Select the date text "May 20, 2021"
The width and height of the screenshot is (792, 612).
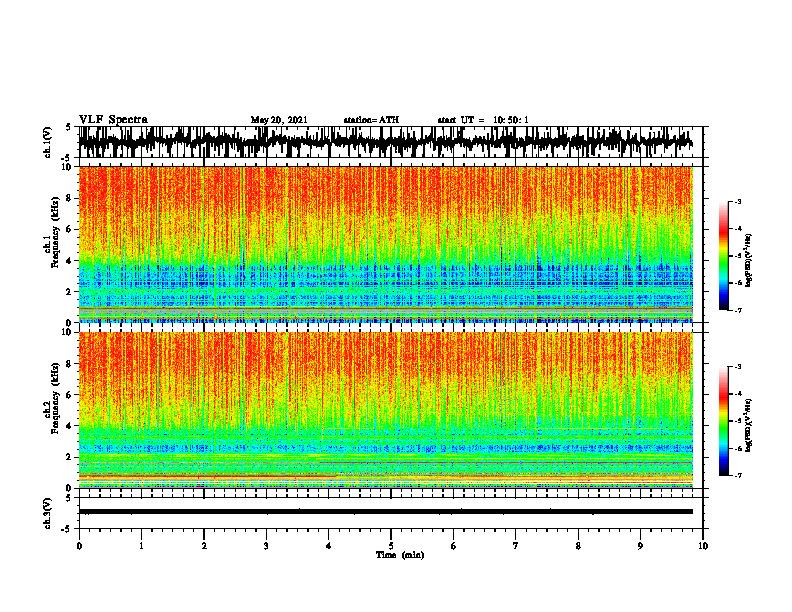point(279,120)
